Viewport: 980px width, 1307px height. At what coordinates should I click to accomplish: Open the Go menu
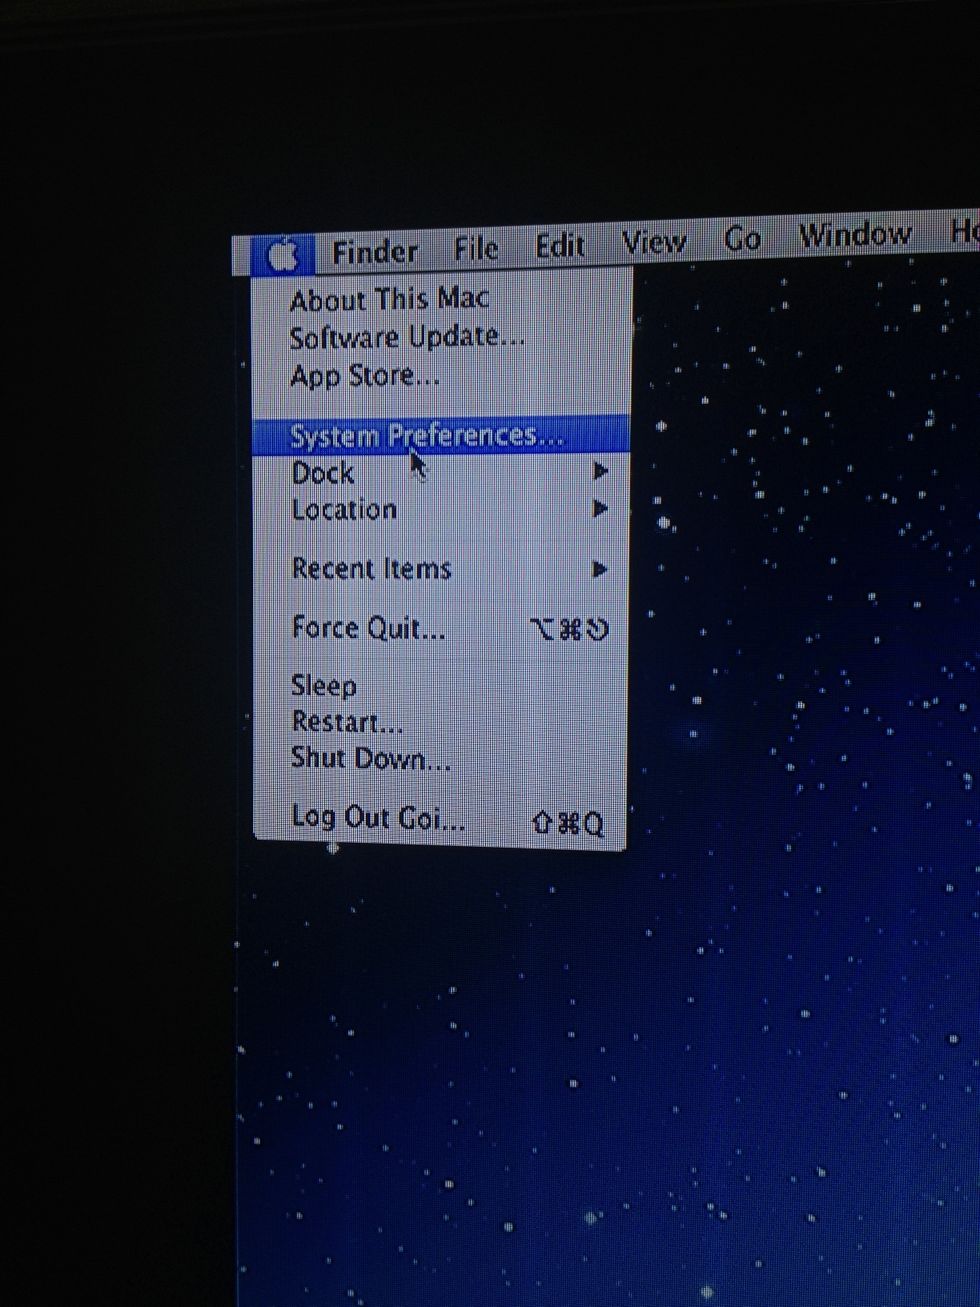[741, 238]
